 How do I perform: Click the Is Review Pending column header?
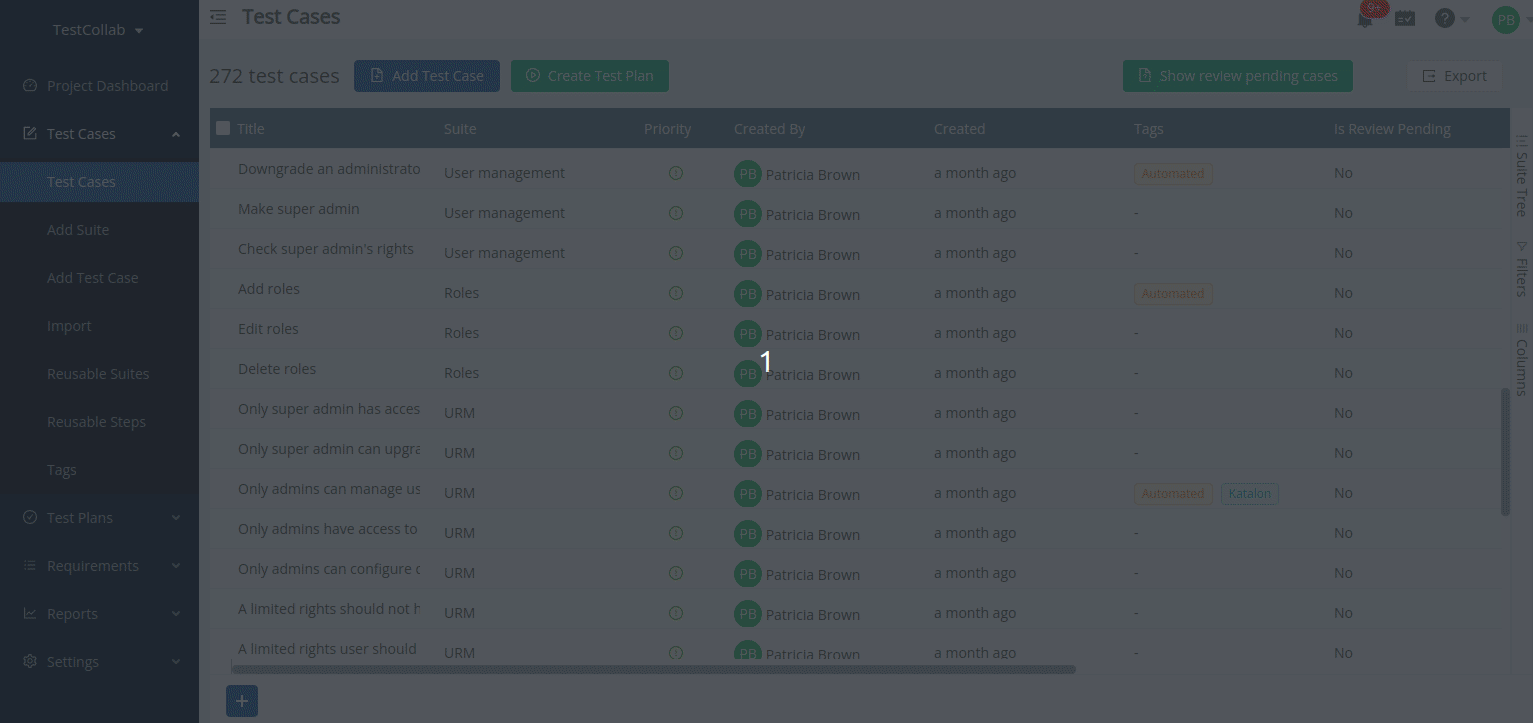tap(1392, 129)
